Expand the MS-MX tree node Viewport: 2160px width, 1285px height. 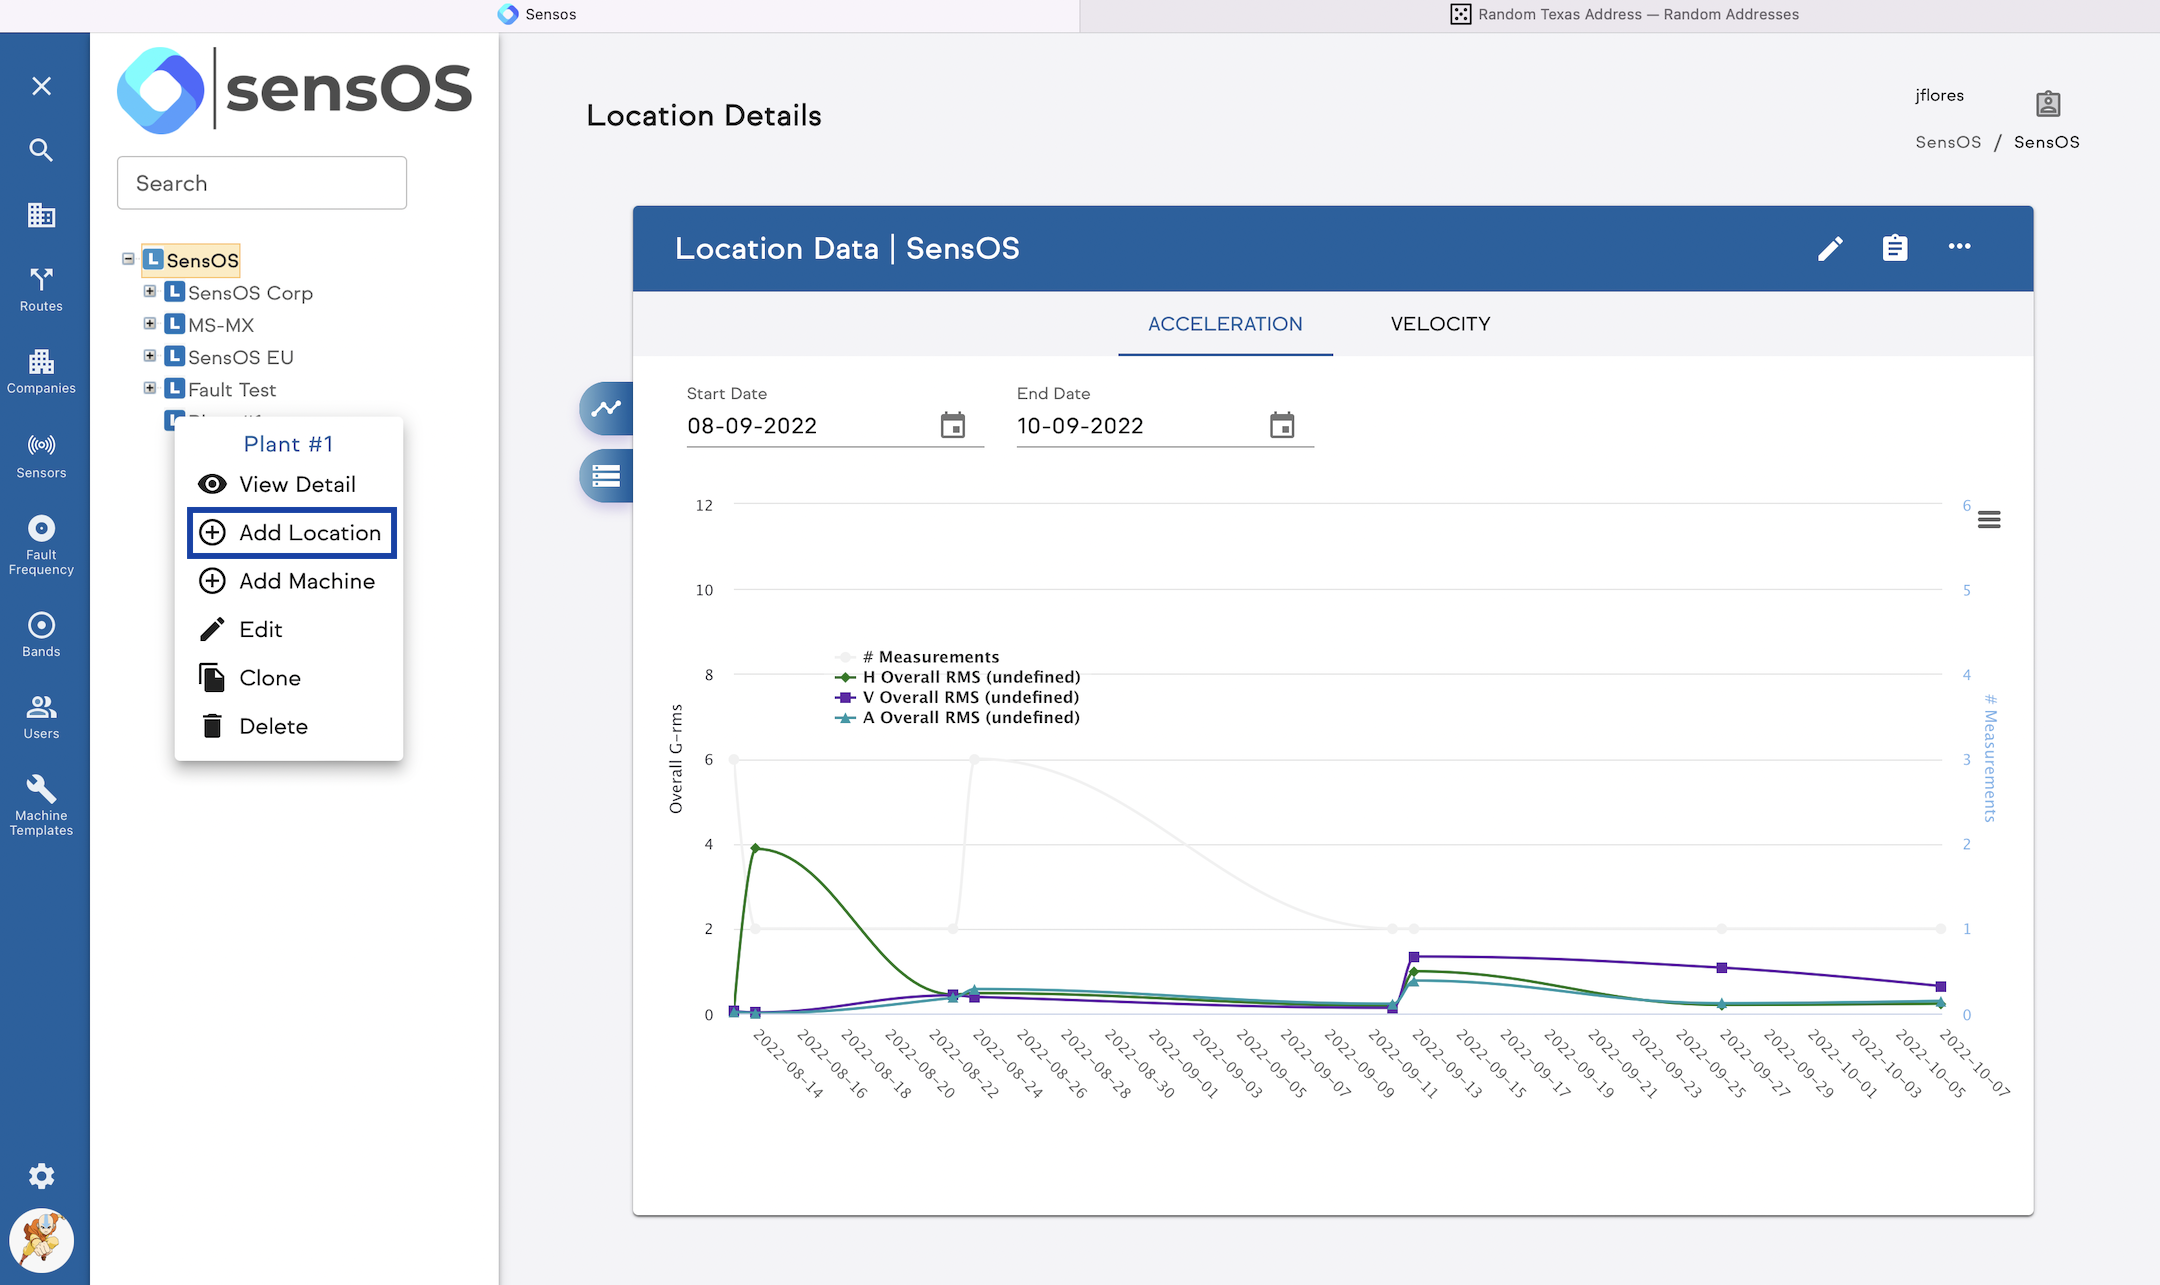coord(150,323)
